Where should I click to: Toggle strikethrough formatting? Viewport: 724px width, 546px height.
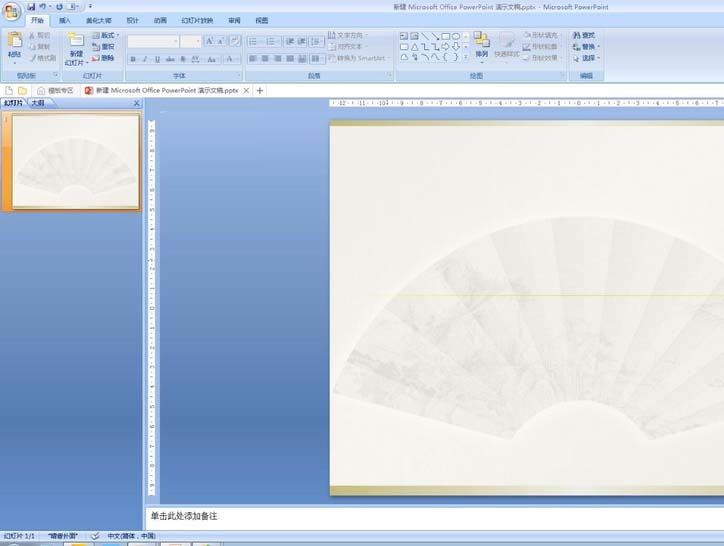[170, 59]
